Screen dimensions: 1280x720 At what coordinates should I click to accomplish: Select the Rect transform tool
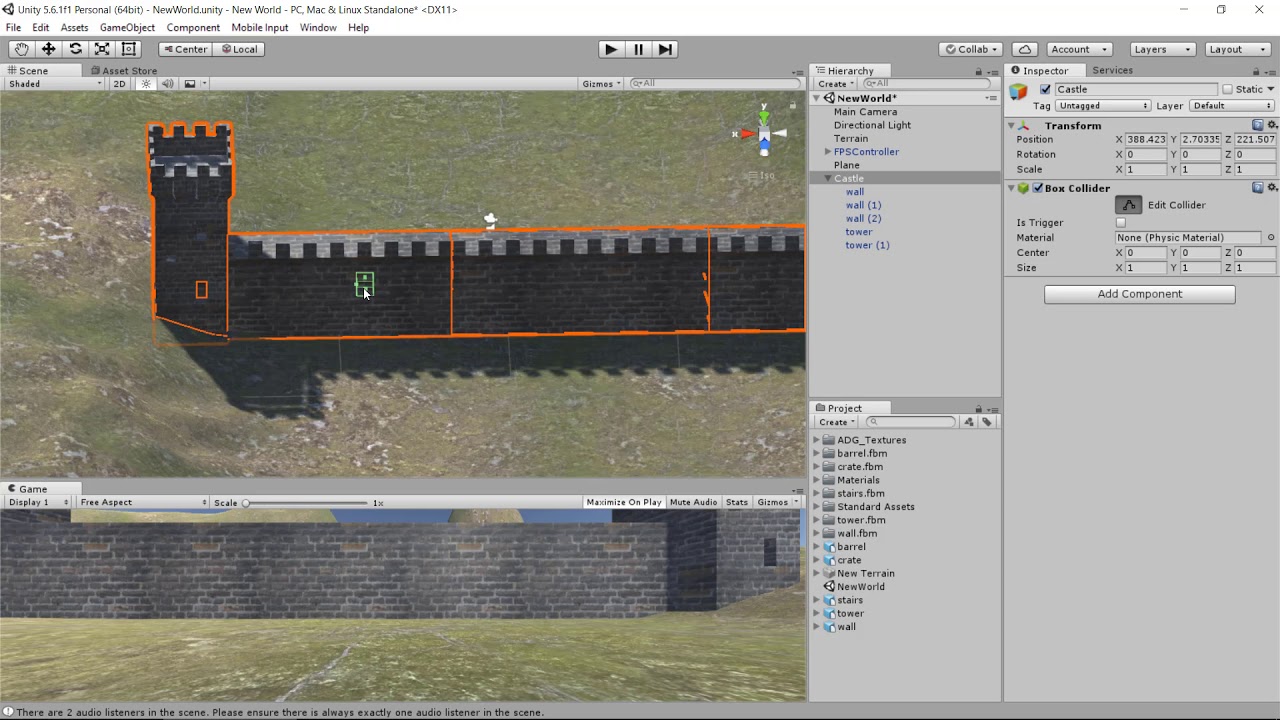[x=129, y=49]
